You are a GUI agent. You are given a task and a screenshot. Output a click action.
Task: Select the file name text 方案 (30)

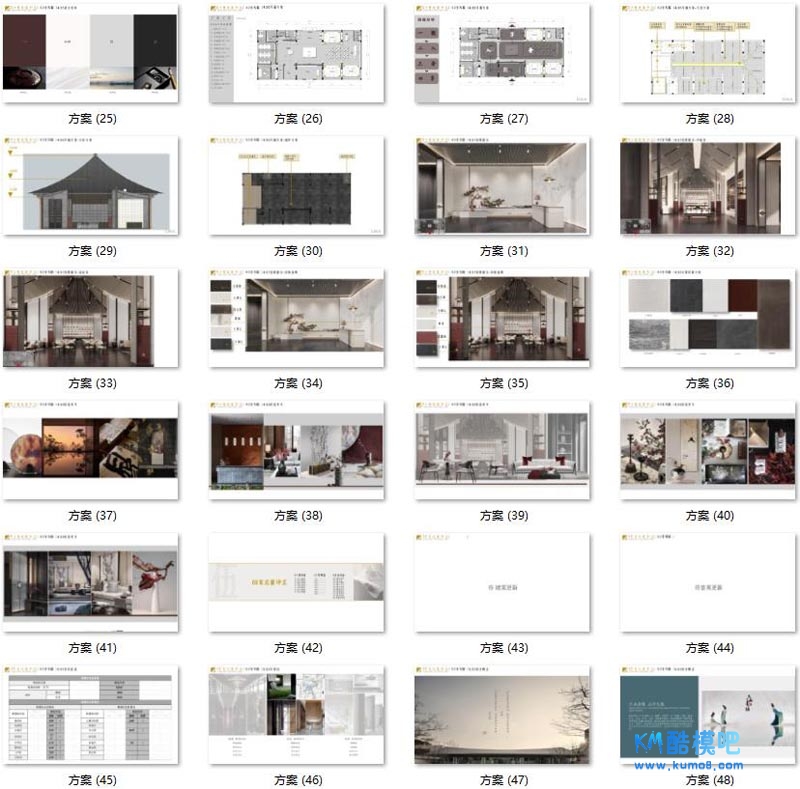pos(298,251)
